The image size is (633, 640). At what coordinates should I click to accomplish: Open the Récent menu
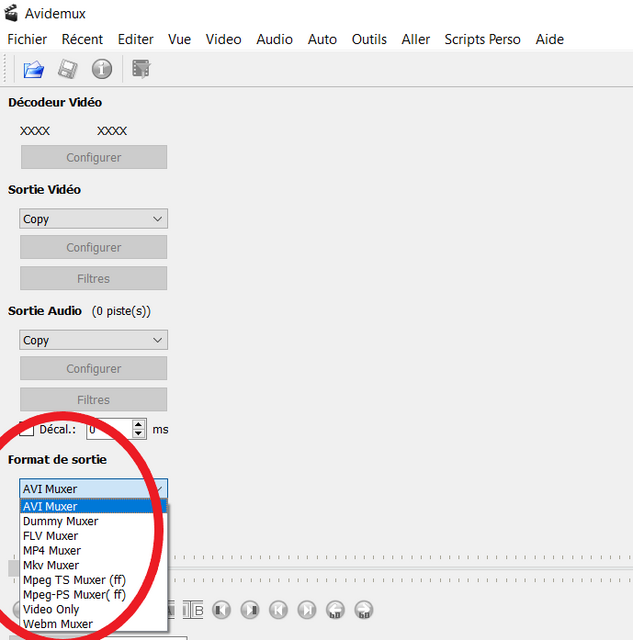click(x=82, y=39)
